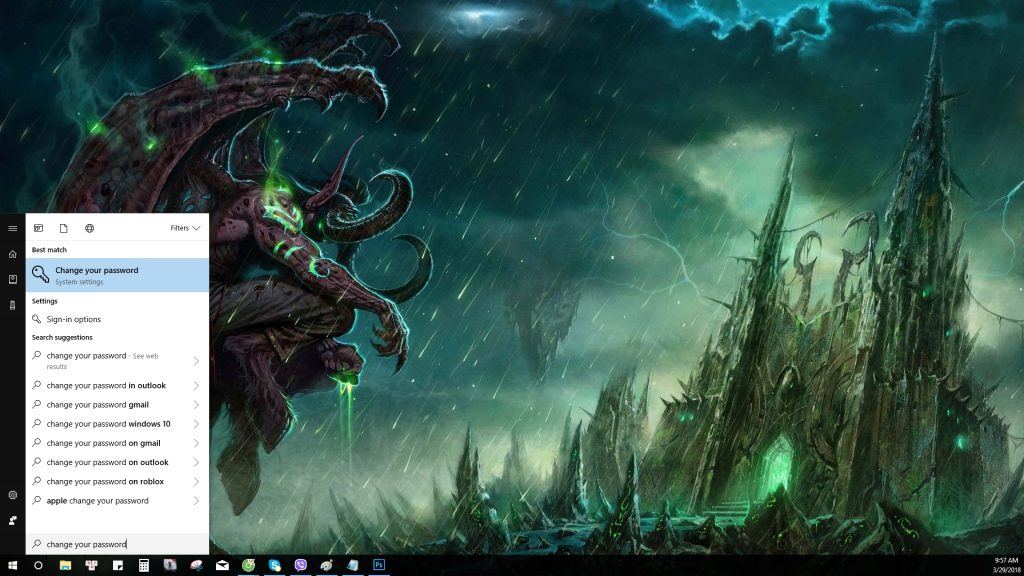This screenshot has width=1024, height=576.
Task: Expand arrow for 'change your password in outlook'
Action: 196,386
